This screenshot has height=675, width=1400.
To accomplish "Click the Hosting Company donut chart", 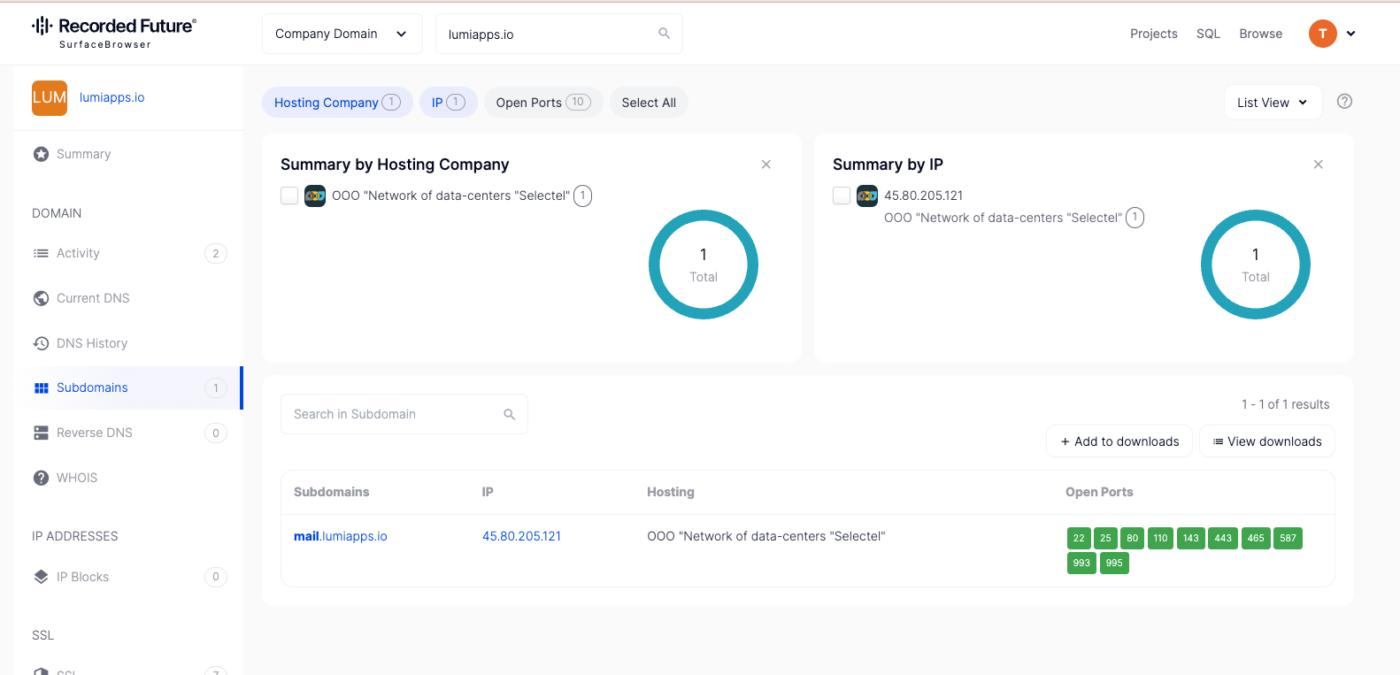I will point(703,265).
